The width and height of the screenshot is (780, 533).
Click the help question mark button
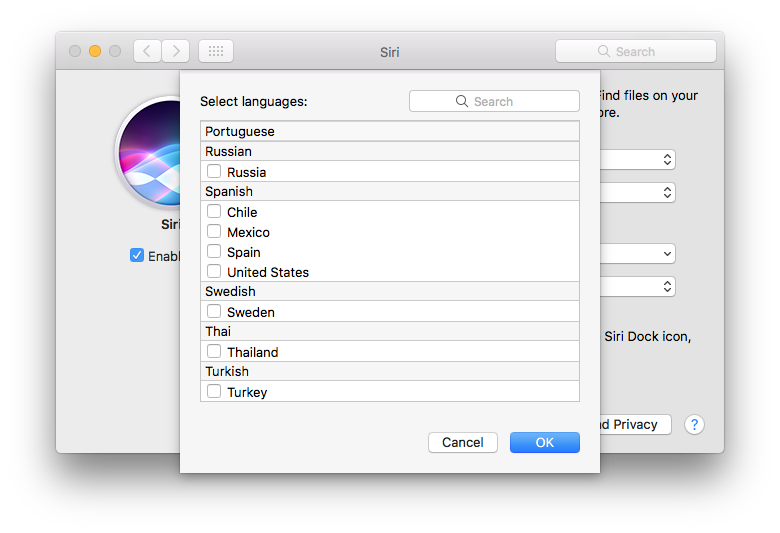tap(694, 425)
